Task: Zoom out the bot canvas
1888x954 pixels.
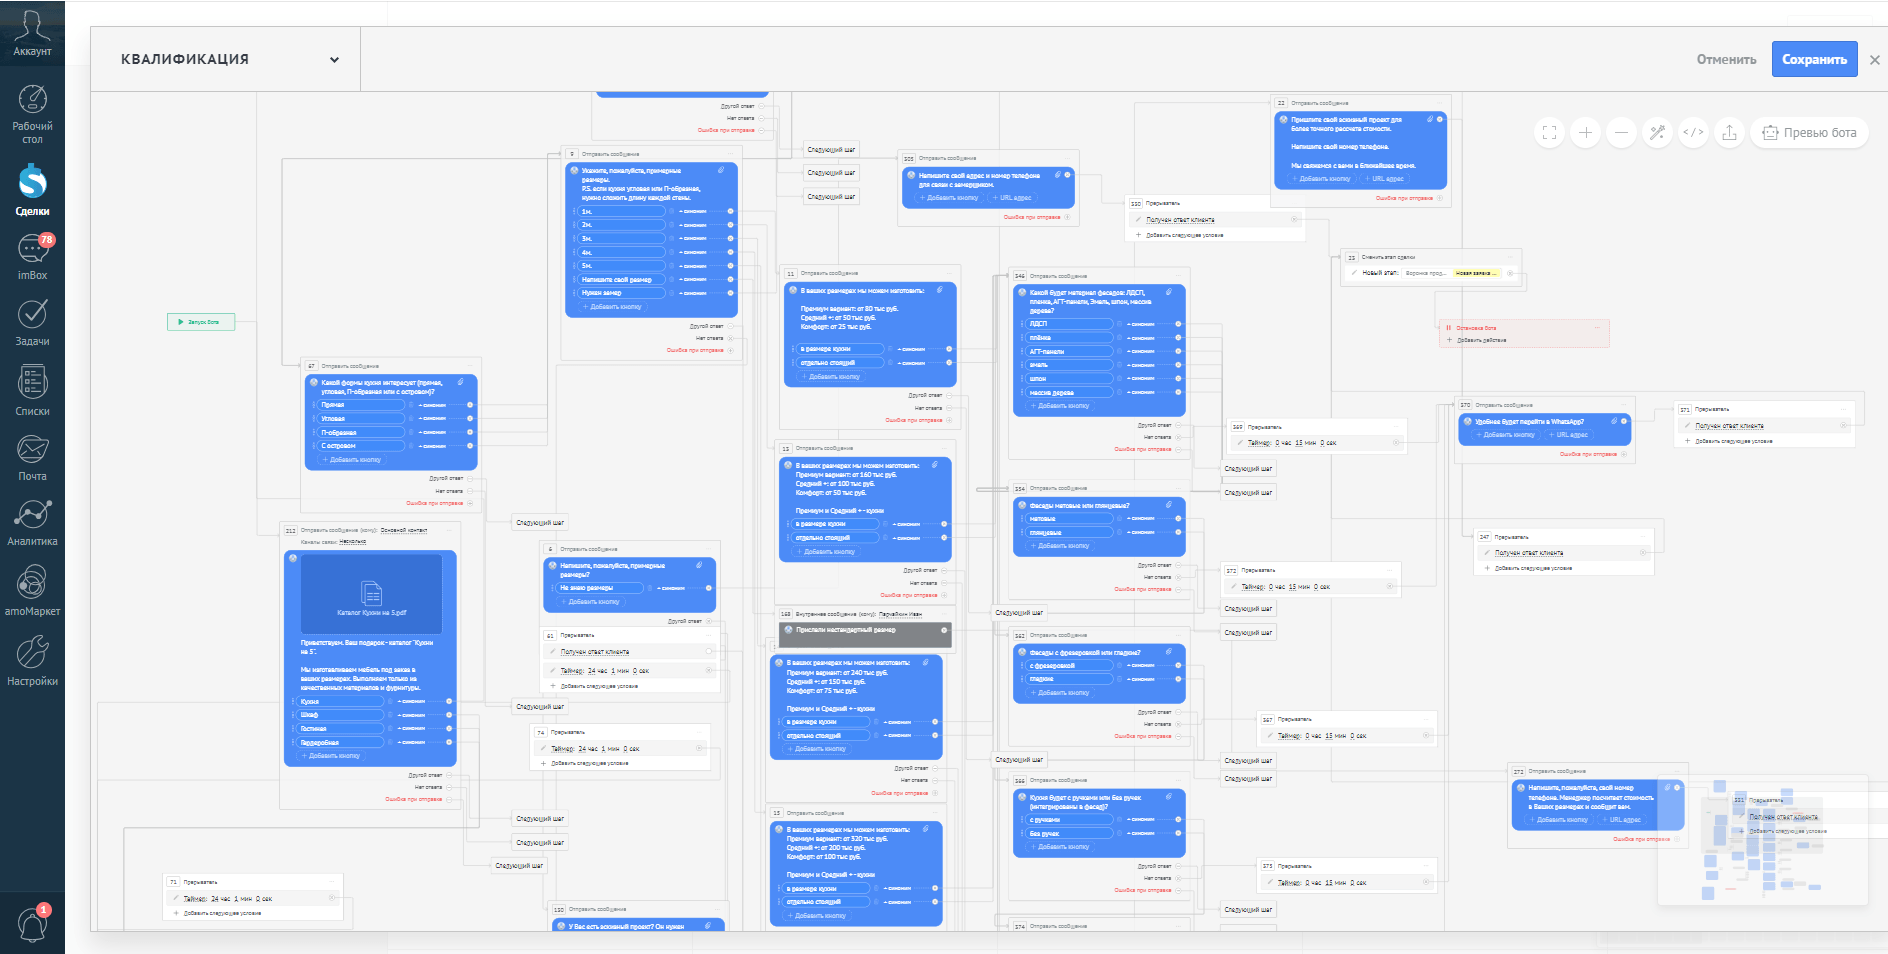Action: 1621,132
